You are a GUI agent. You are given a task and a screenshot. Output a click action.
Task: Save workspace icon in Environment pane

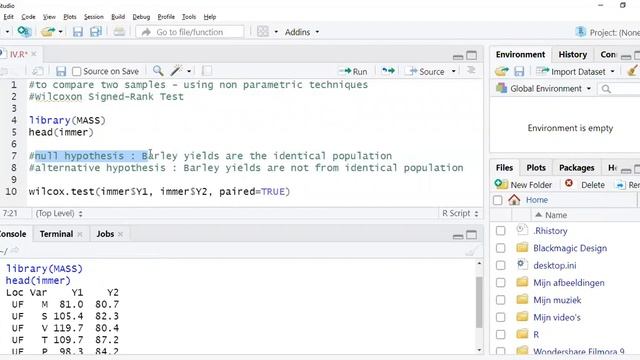519,72
